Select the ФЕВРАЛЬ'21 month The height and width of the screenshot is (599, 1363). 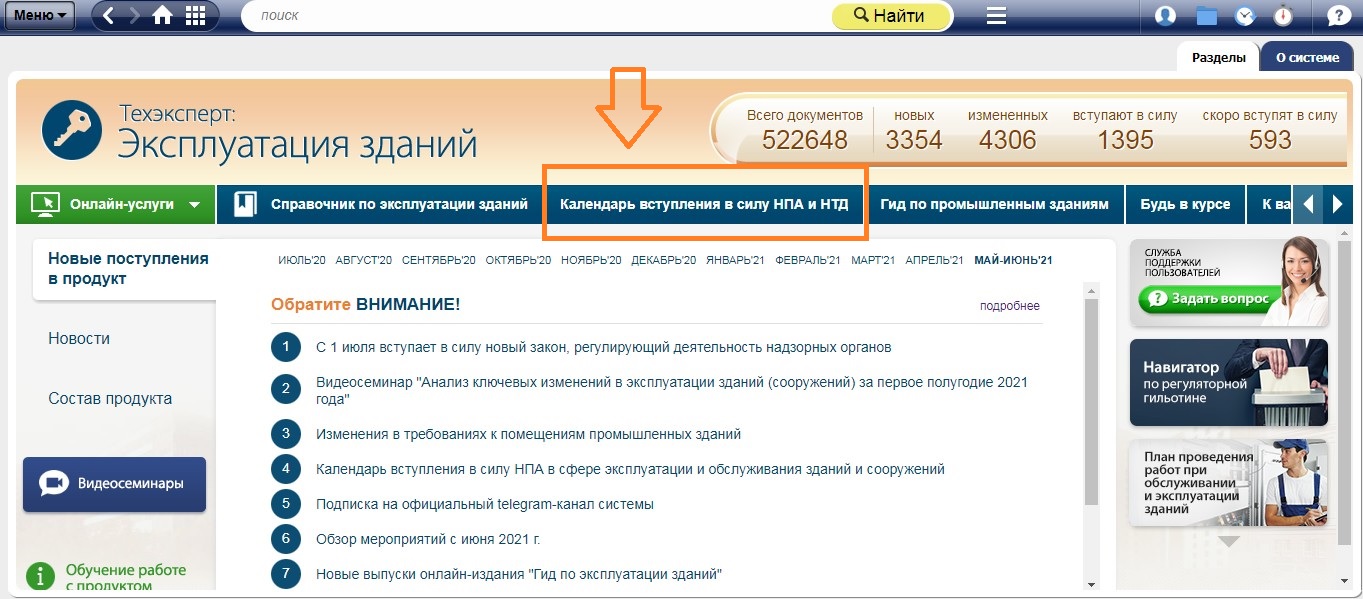coord(808,261)
